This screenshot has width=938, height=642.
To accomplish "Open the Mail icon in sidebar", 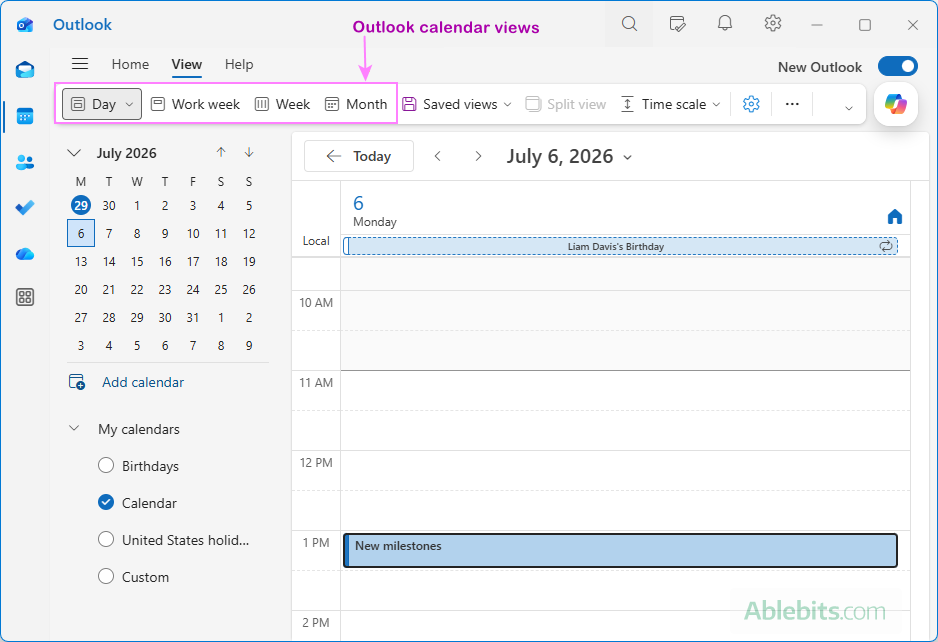I will (25, 69).
